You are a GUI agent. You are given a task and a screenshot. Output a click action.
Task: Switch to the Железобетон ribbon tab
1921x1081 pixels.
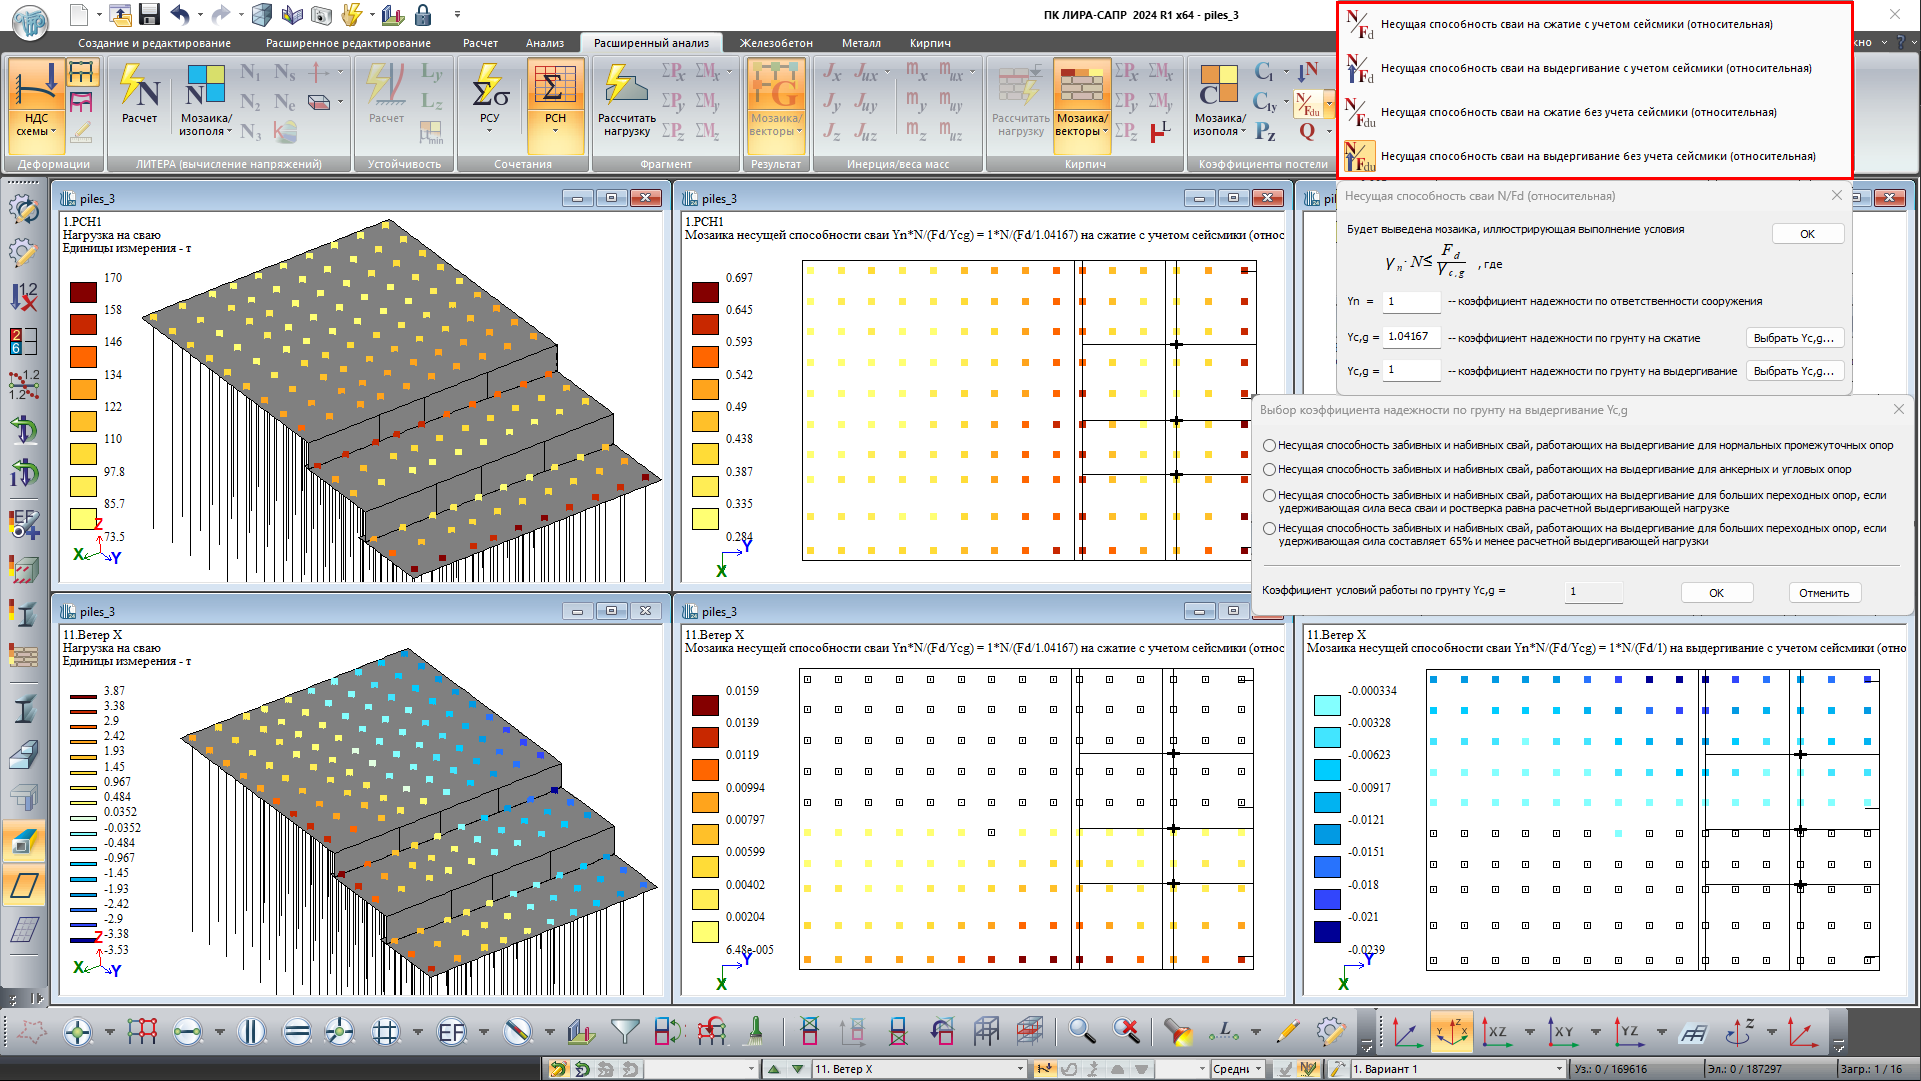775,43
